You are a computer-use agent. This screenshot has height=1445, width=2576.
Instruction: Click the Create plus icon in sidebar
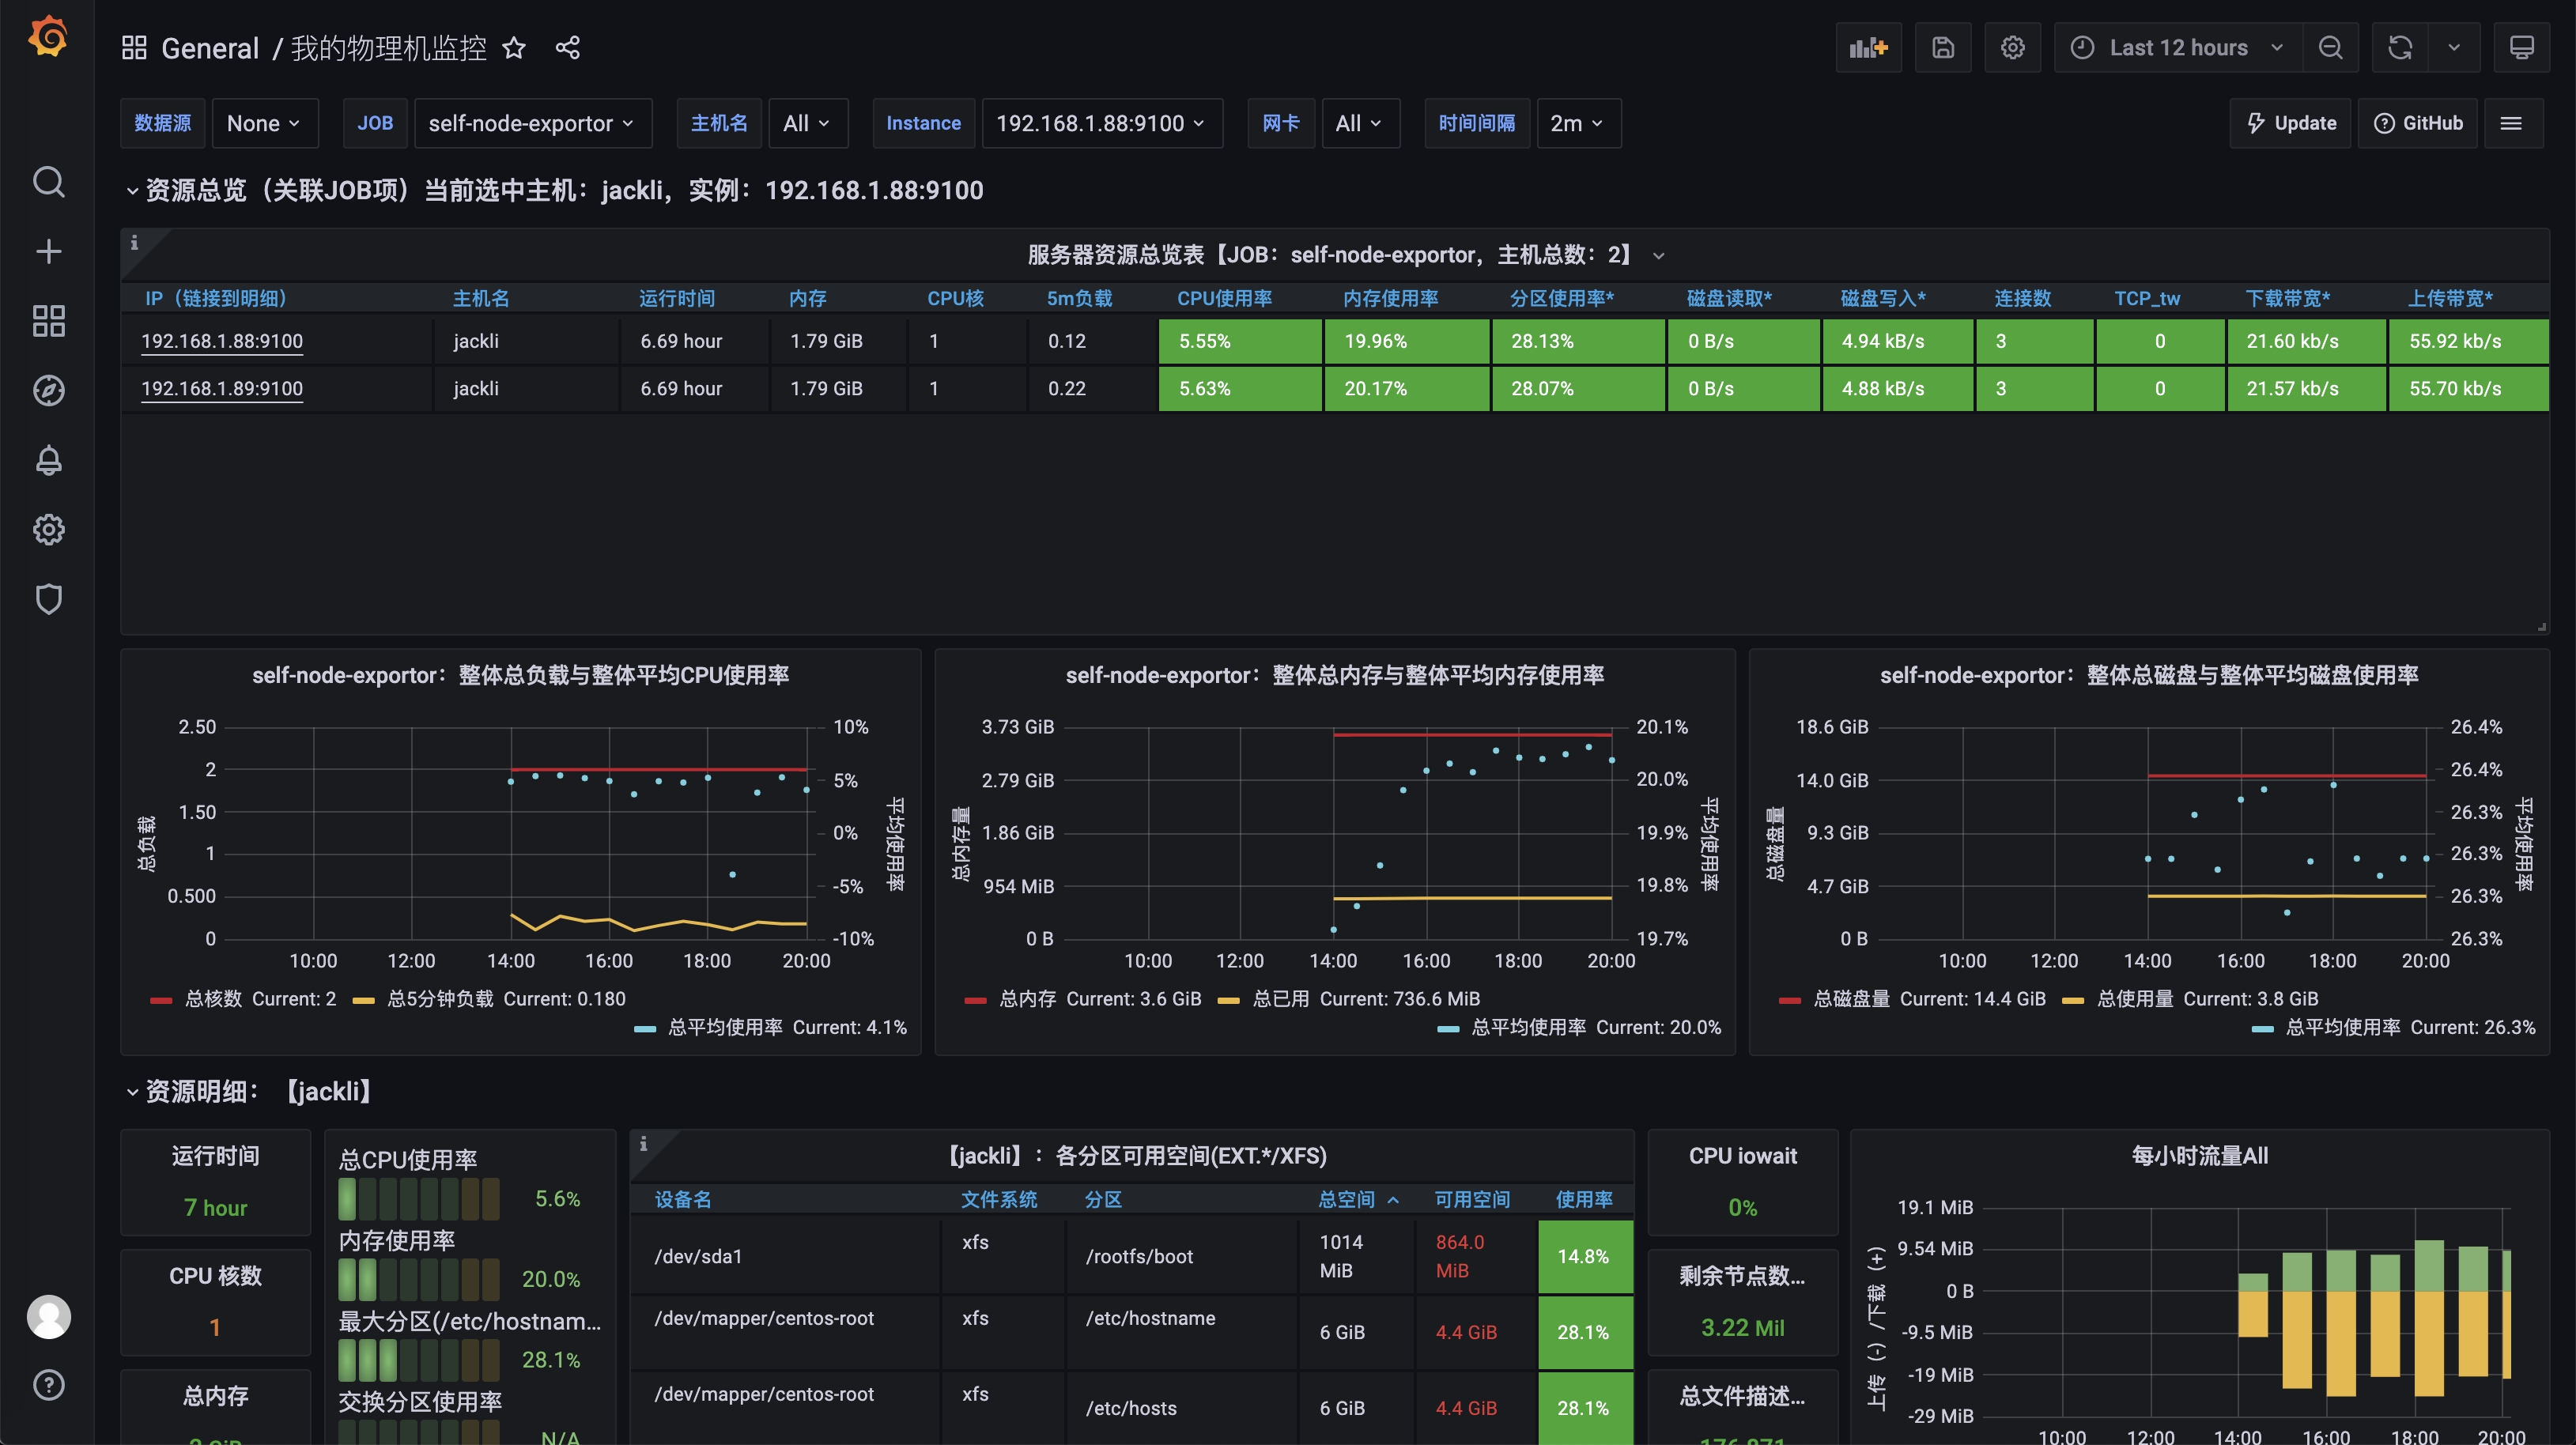point(48,252)
